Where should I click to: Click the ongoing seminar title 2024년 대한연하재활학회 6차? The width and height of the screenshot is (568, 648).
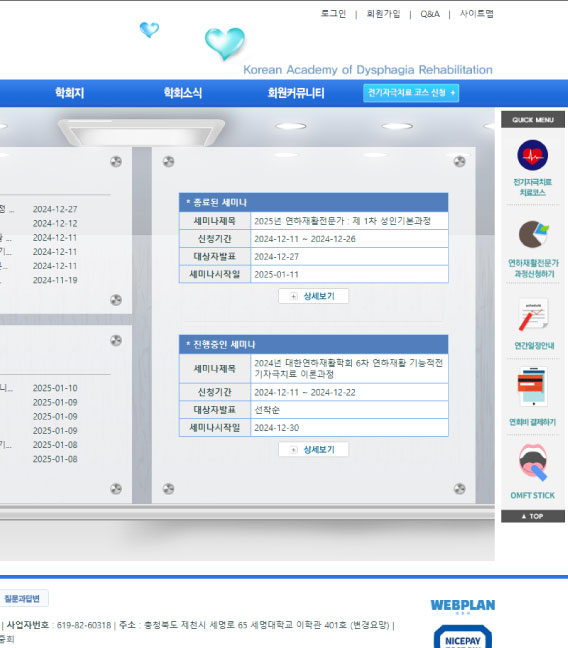pos(348,368)
